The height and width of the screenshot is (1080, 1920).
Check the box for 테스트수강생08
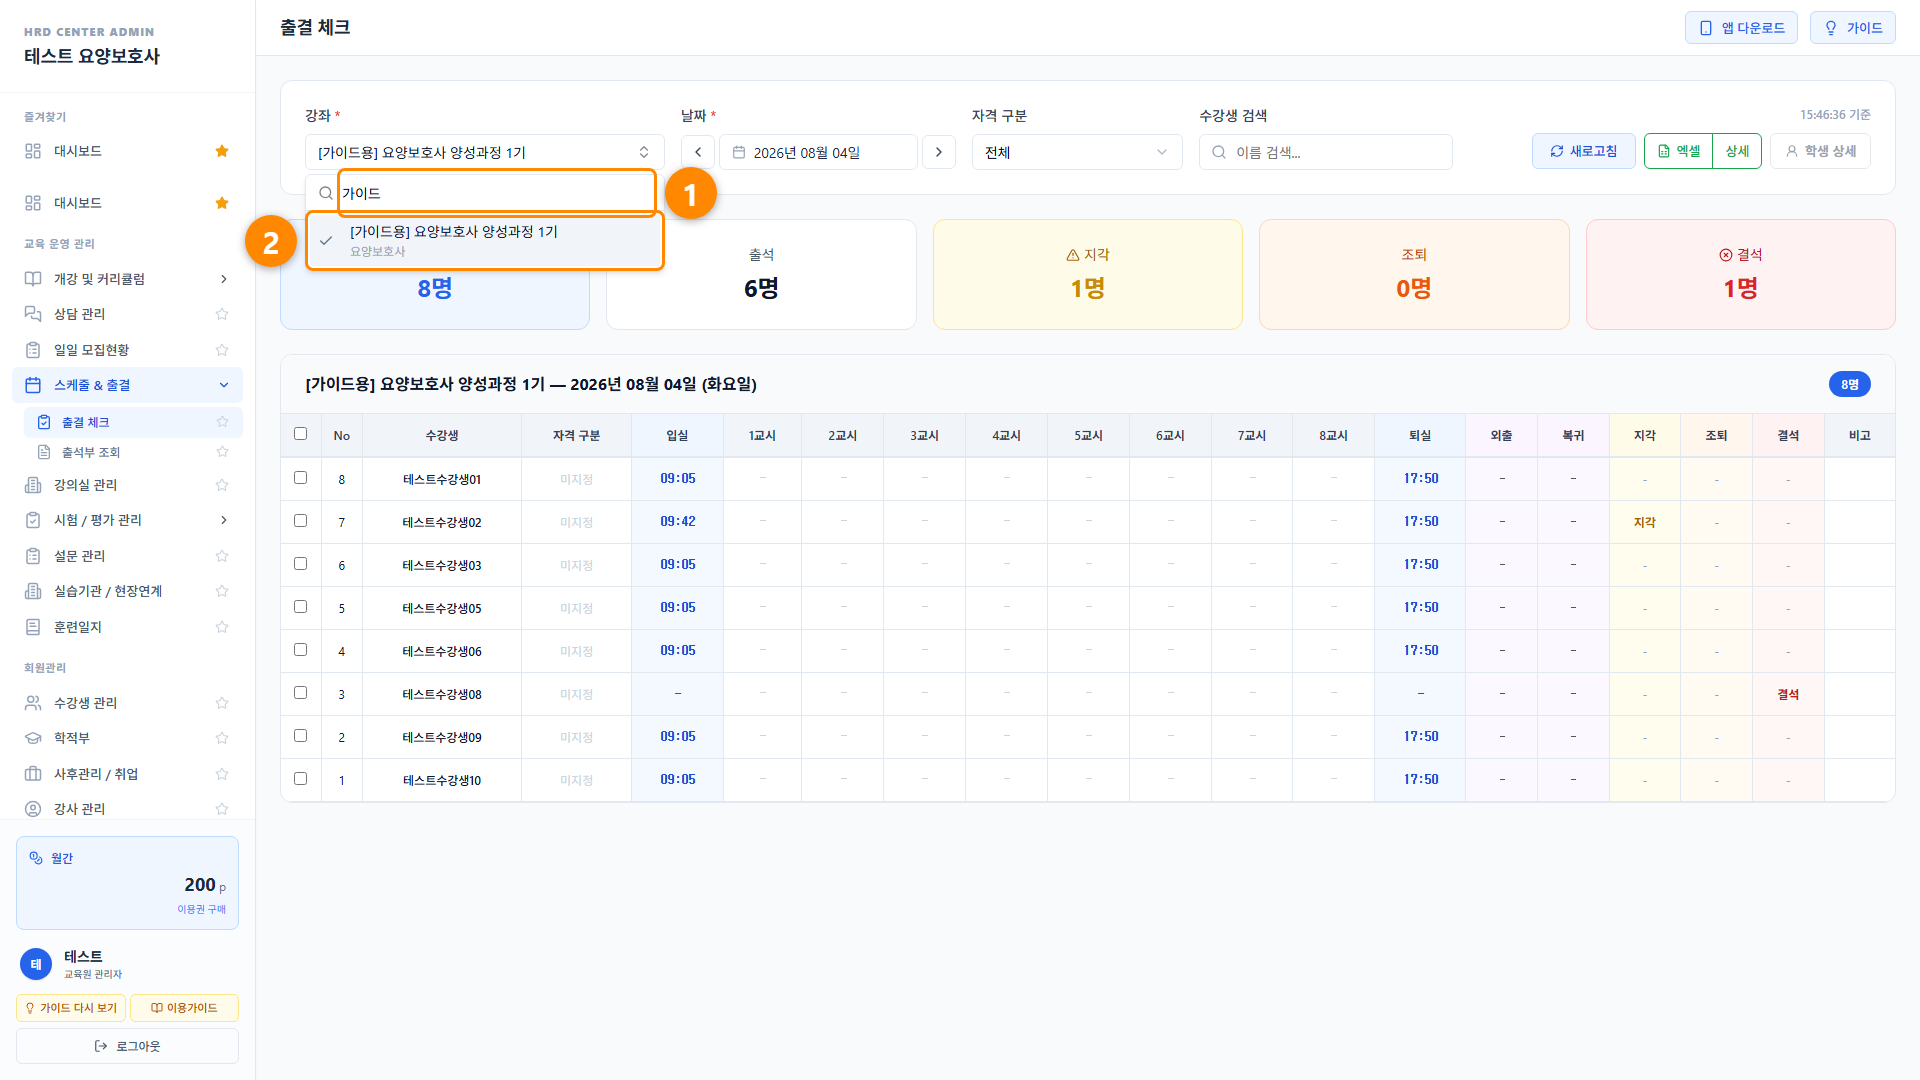click(300, 693)
